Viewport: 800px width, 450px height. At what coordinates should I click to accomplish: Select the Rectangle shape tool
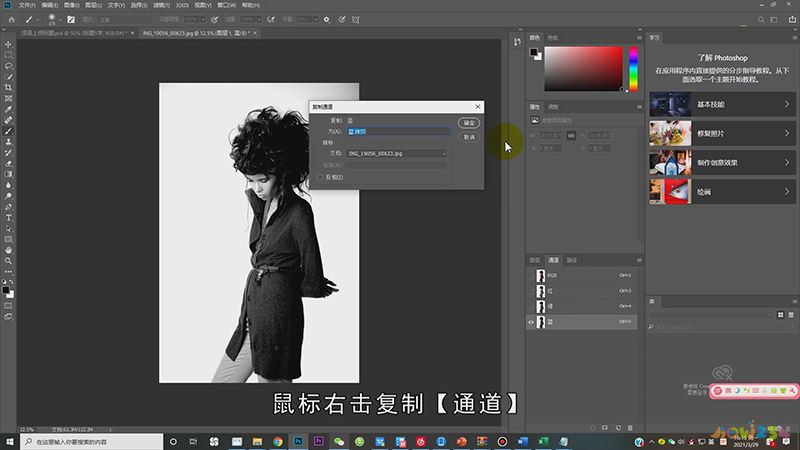pyautogui.click(x=8, y=239)
